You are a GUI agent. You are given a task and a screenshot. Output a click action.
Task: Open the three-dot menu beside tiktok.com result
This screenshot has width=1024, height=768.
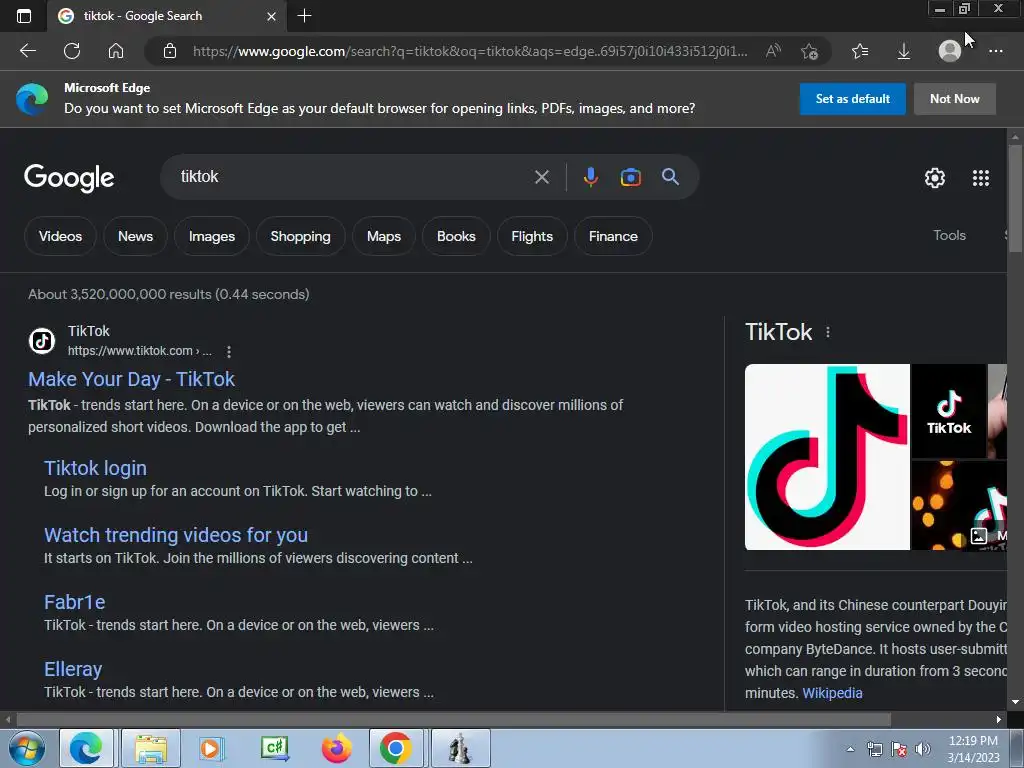coord(229,352)
